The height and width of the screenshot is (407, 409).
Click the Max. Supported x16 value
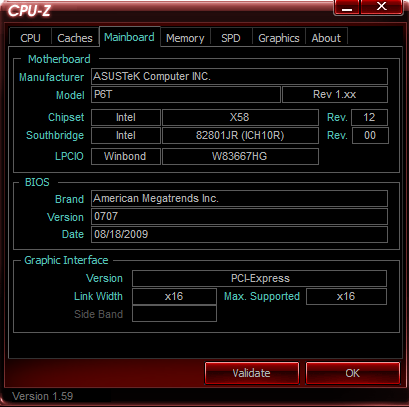point(346,297)
